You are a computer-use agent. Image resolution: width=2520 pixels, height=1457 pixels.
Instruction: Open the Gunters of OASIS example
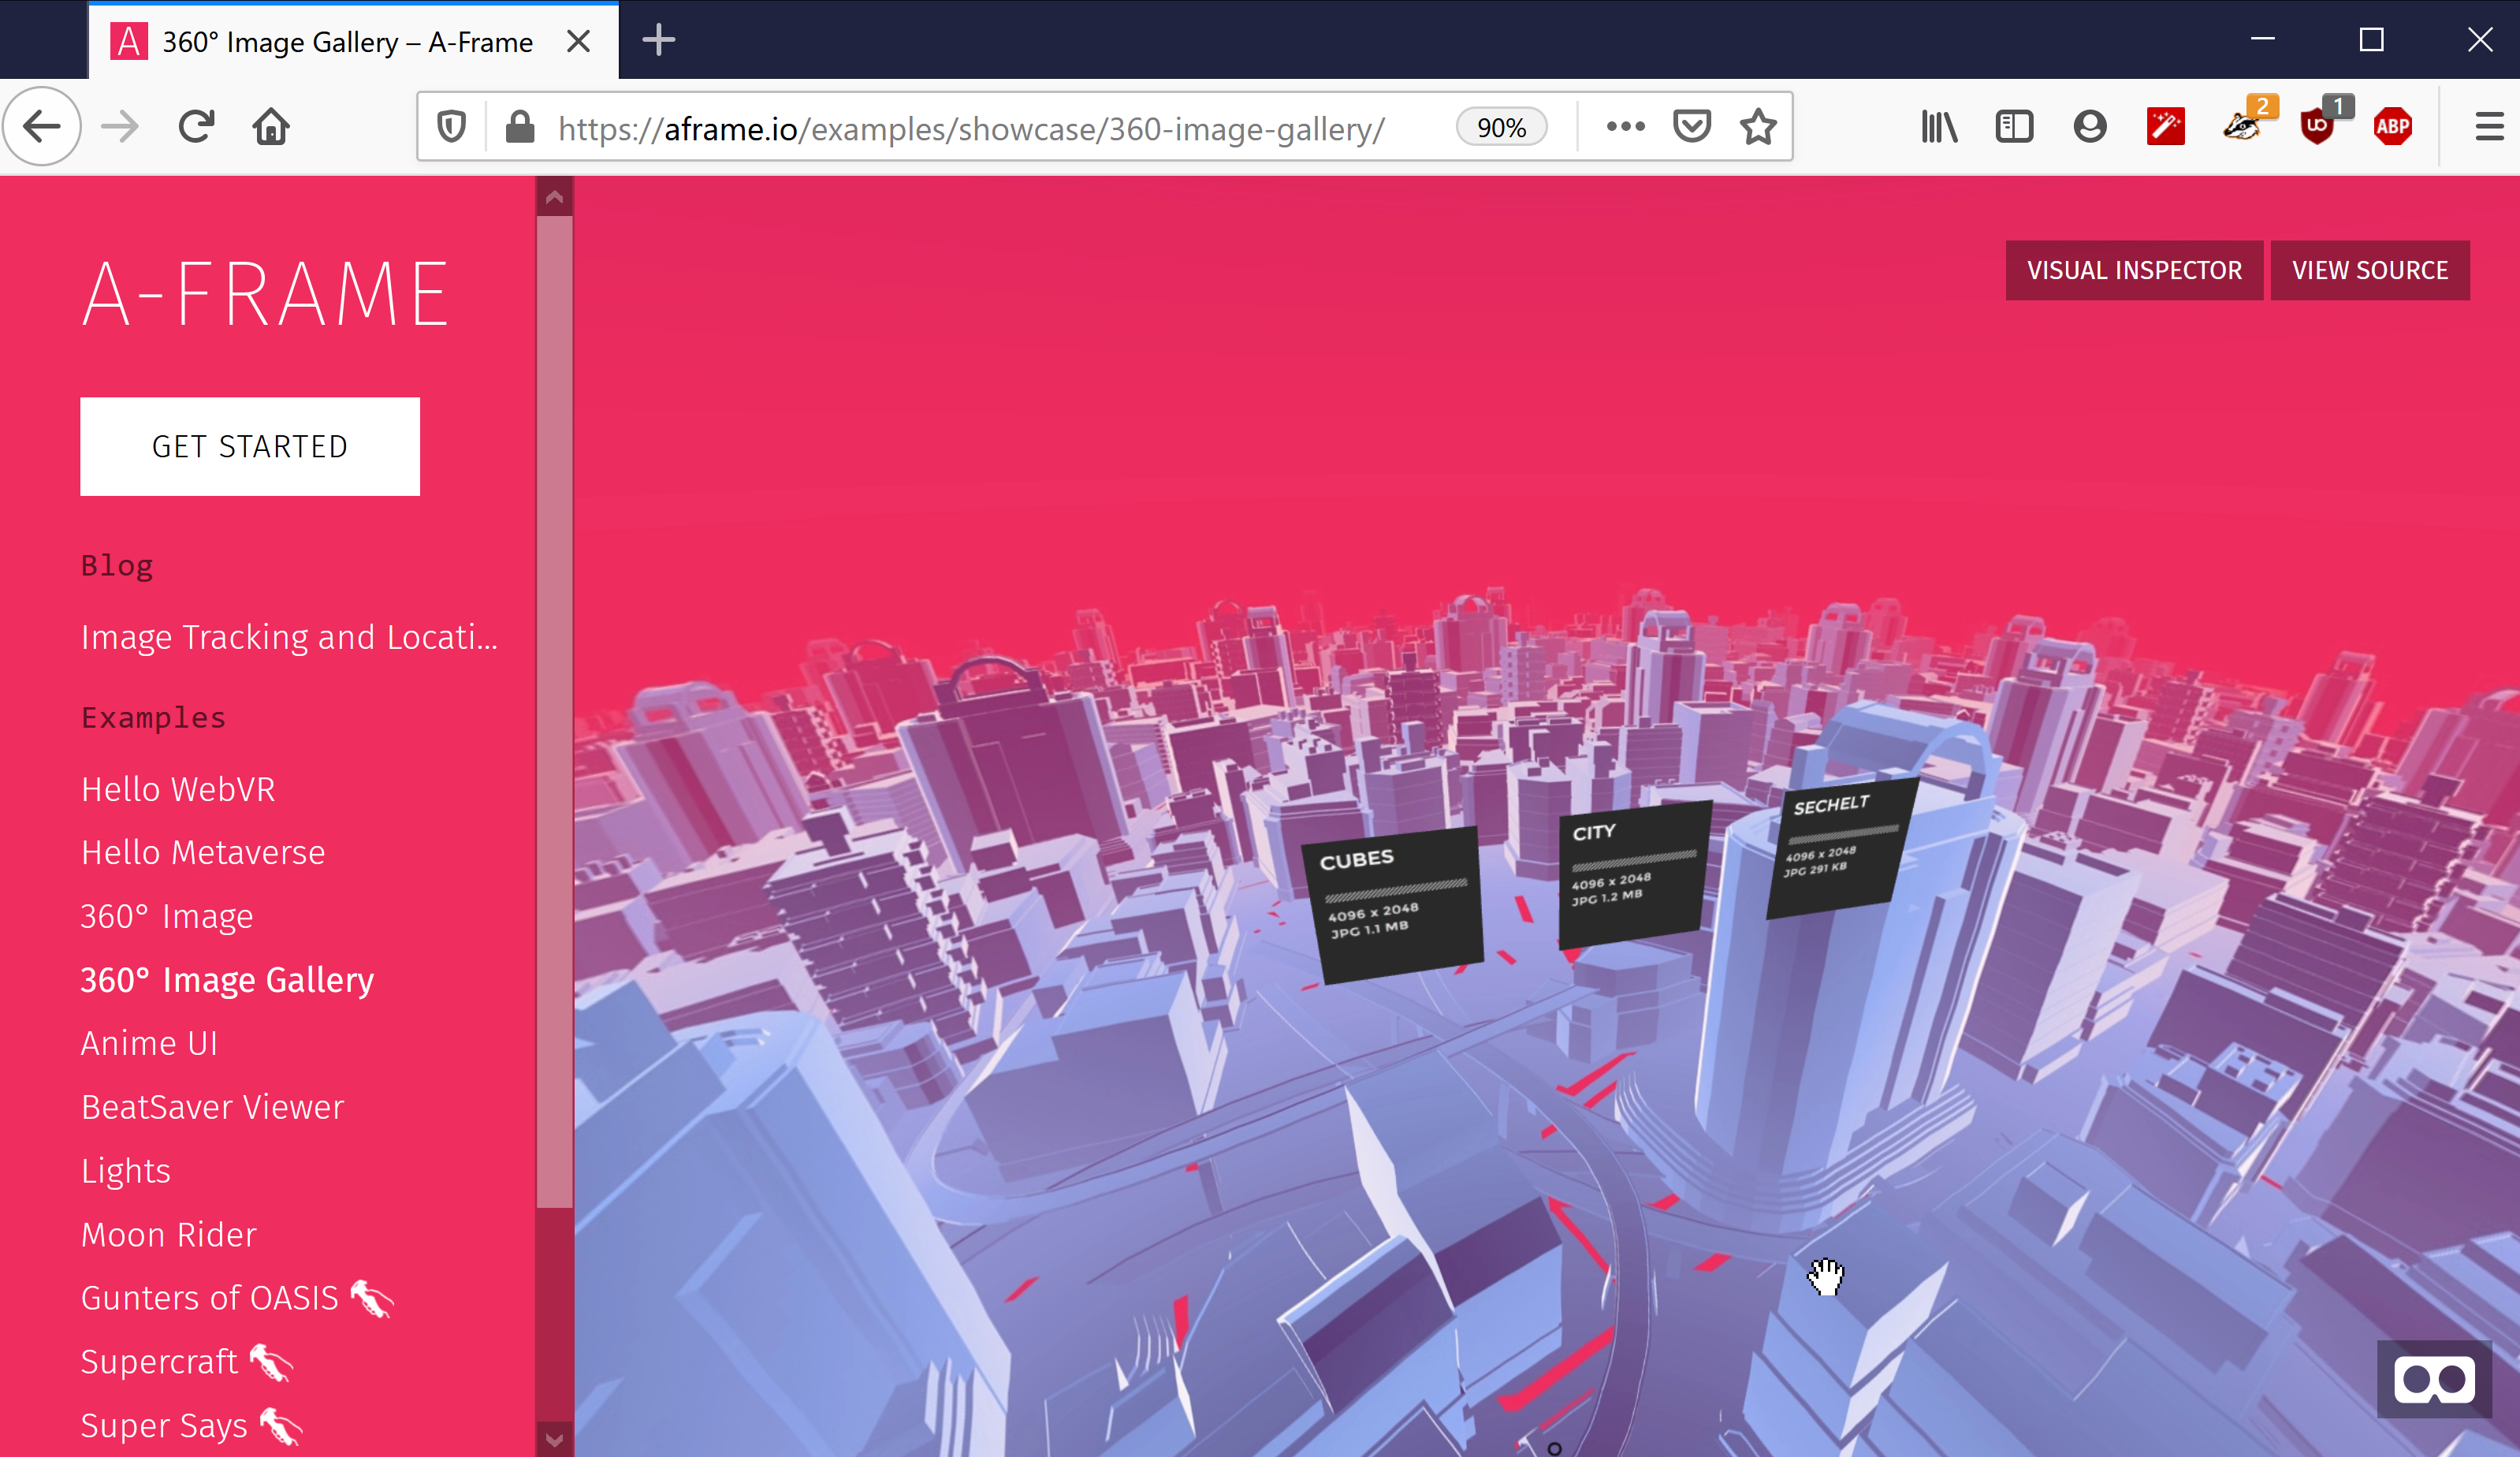click(x=237, y=1298)
